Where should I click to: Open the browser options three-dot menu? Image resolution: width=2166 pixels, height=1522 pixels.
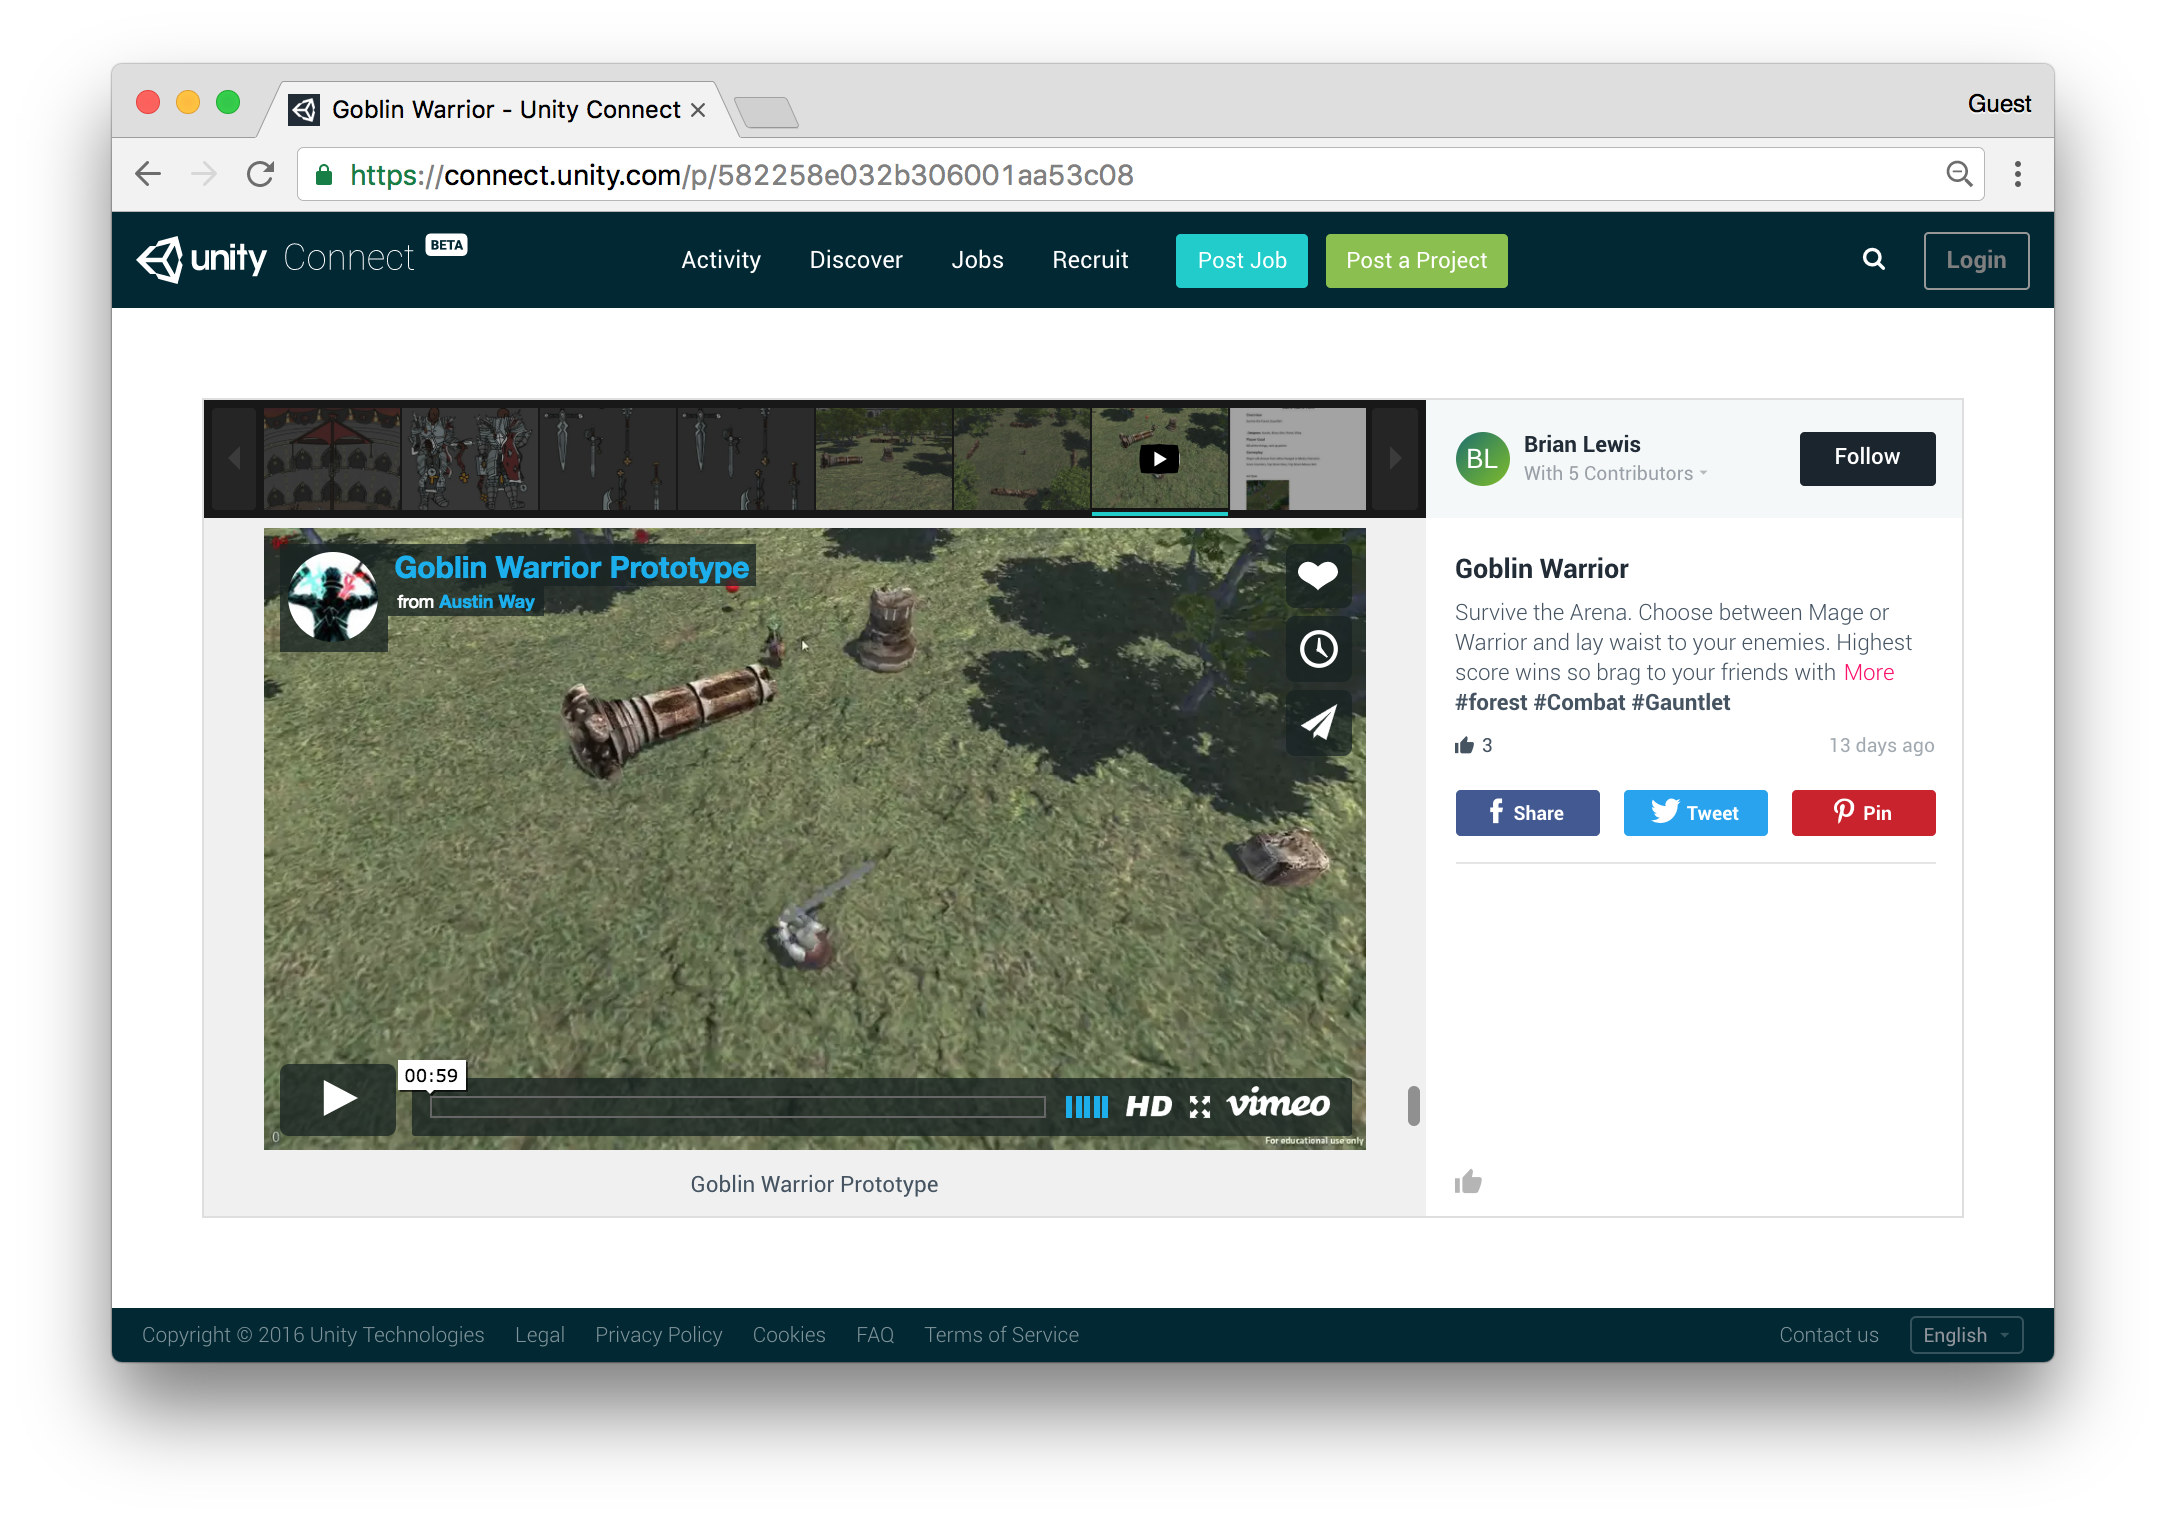[x=2017, y=174]
